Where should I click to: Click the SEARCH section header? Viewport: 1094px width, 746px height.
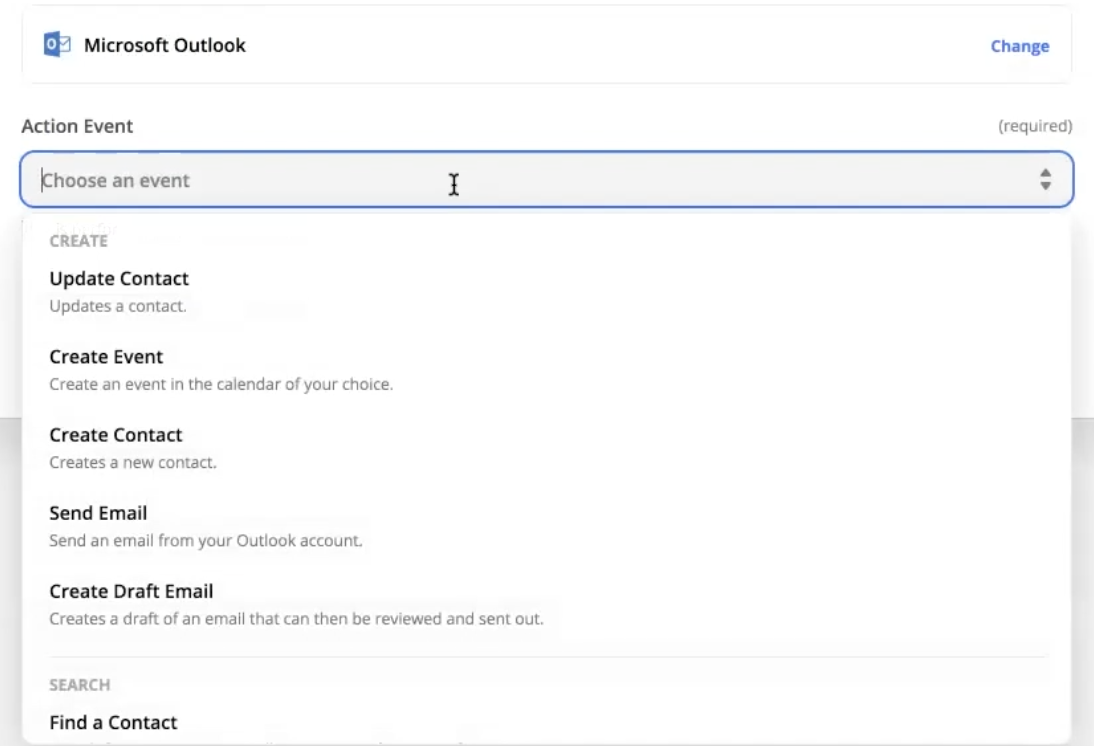point(79,685)
